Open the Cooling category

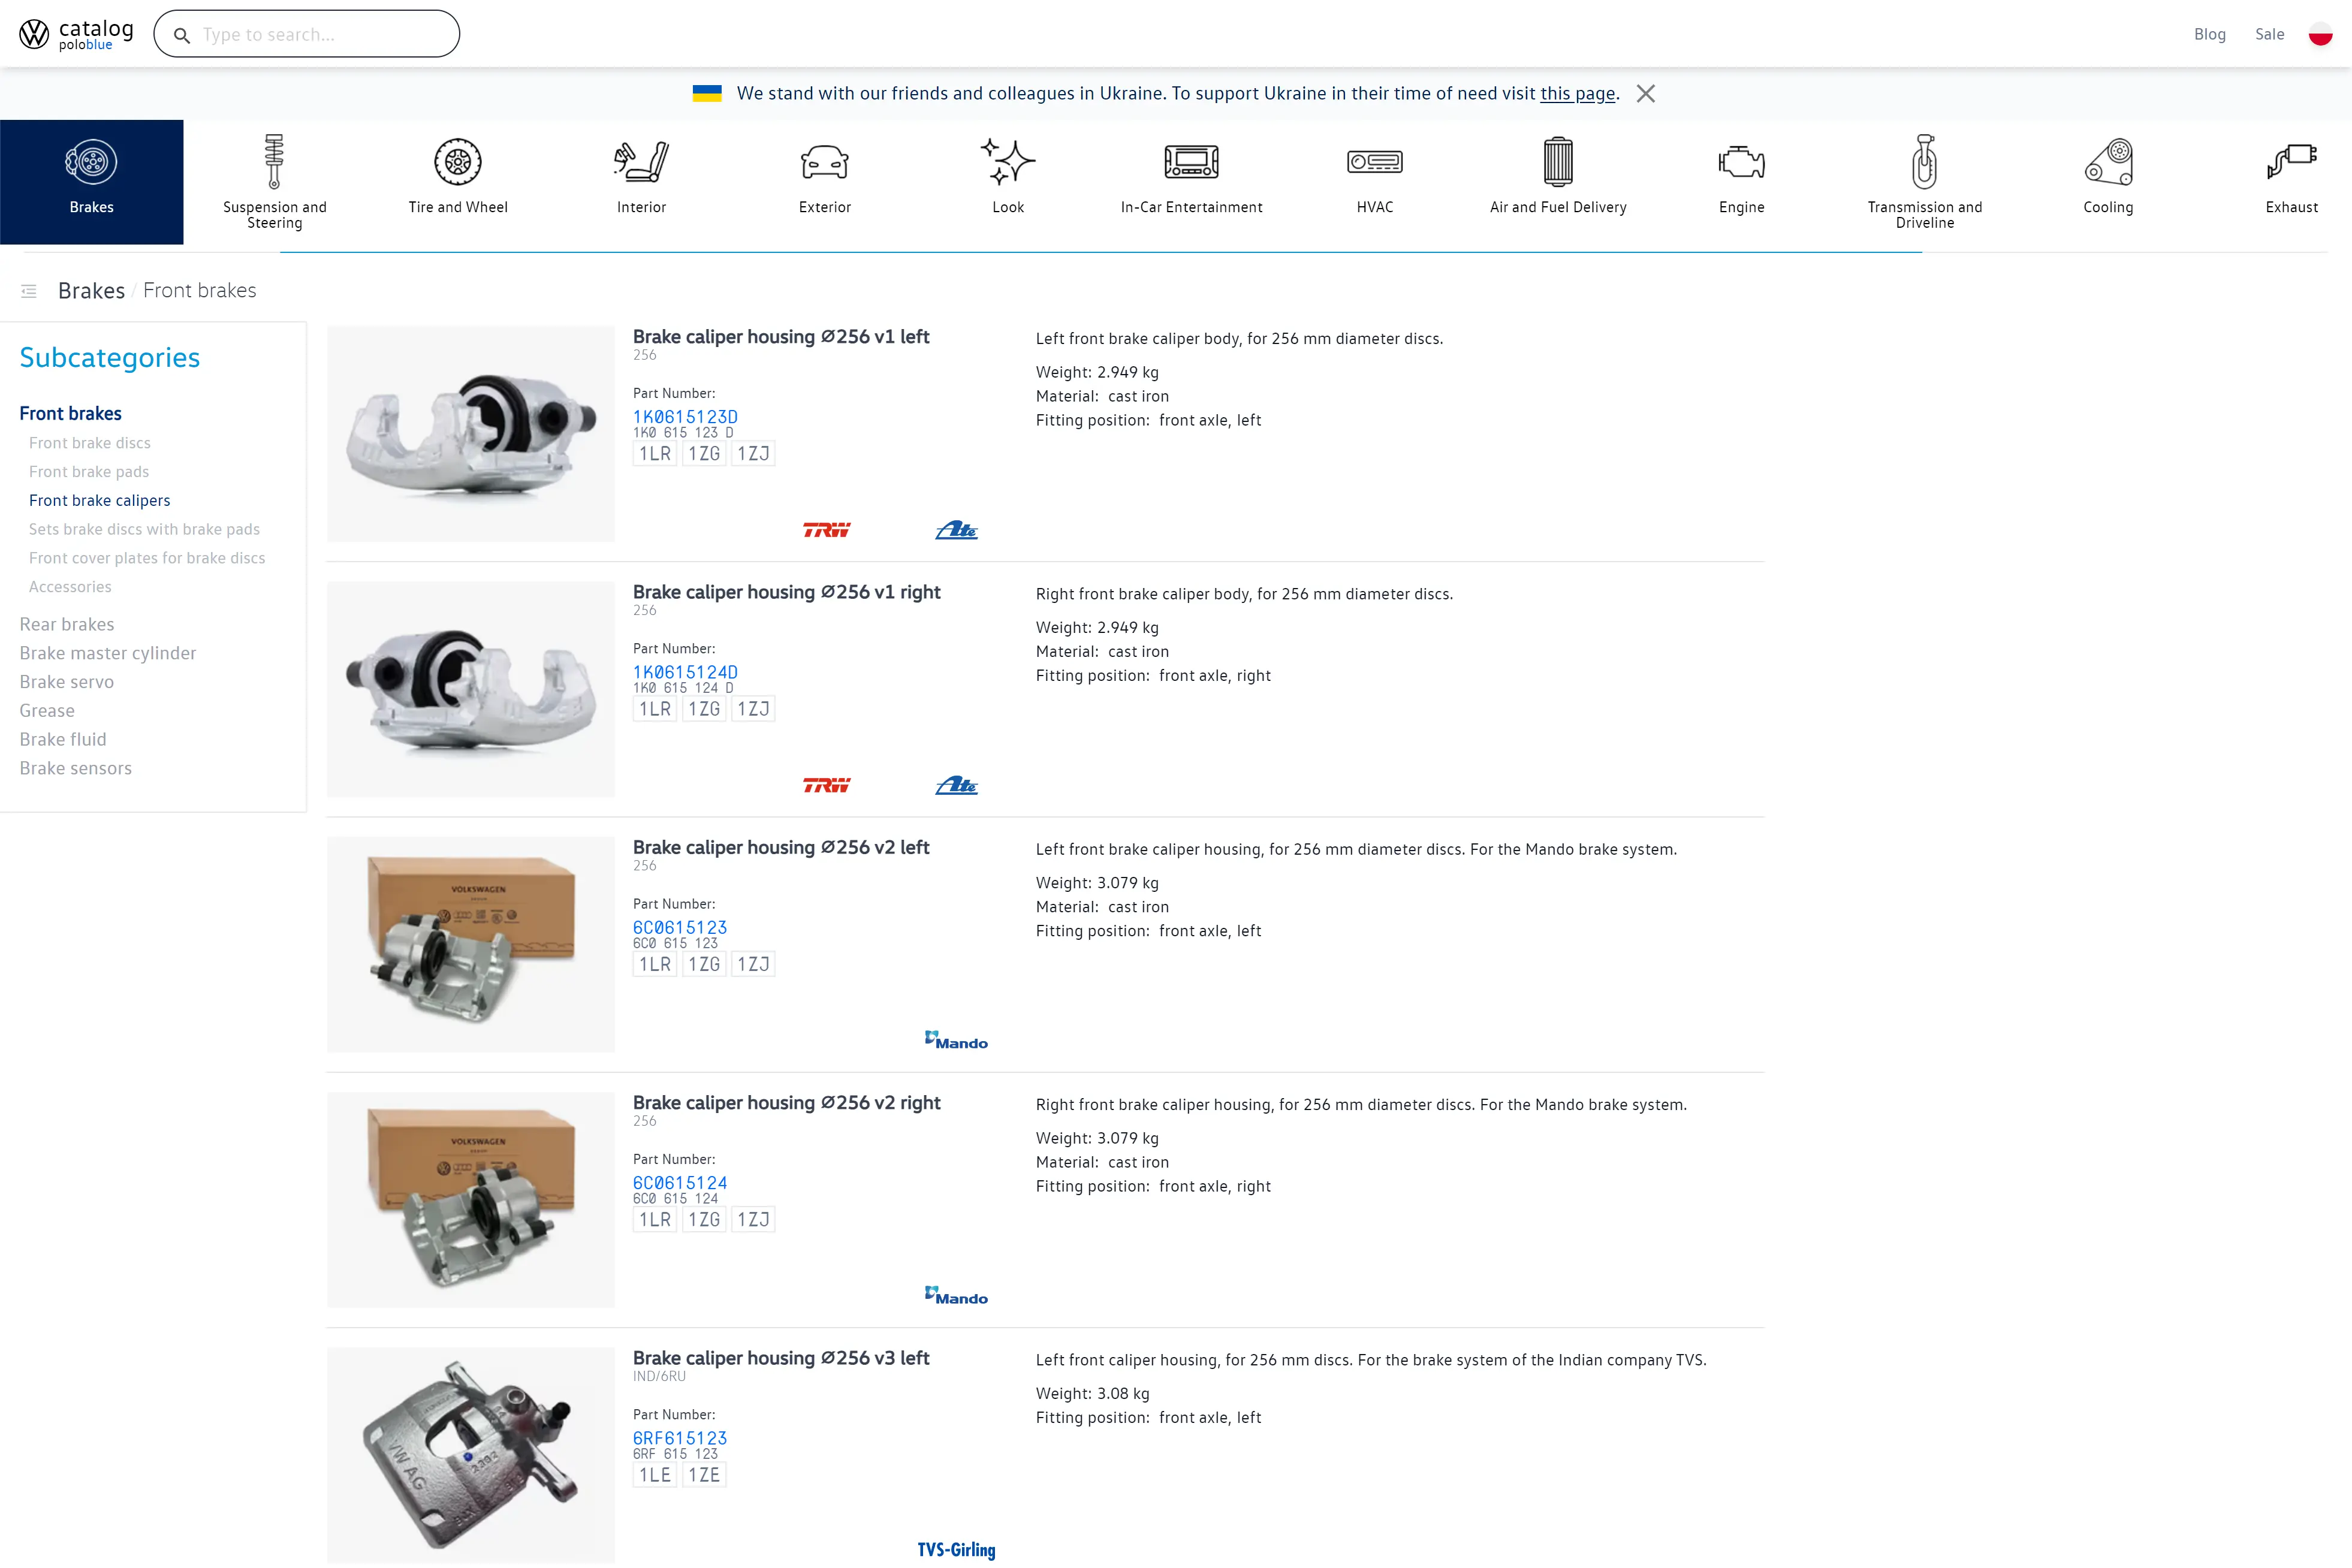tap(2108, 180)
